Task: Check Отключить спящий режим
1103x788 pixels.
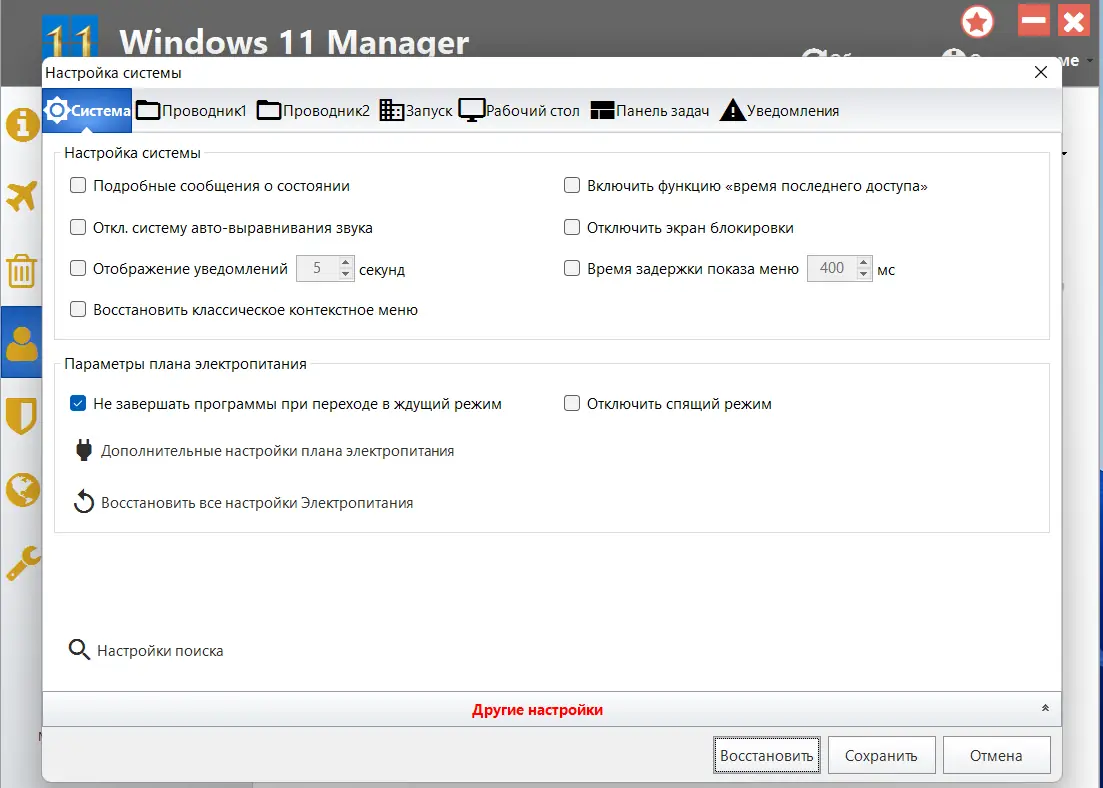Action: click(x=572, y=403)
